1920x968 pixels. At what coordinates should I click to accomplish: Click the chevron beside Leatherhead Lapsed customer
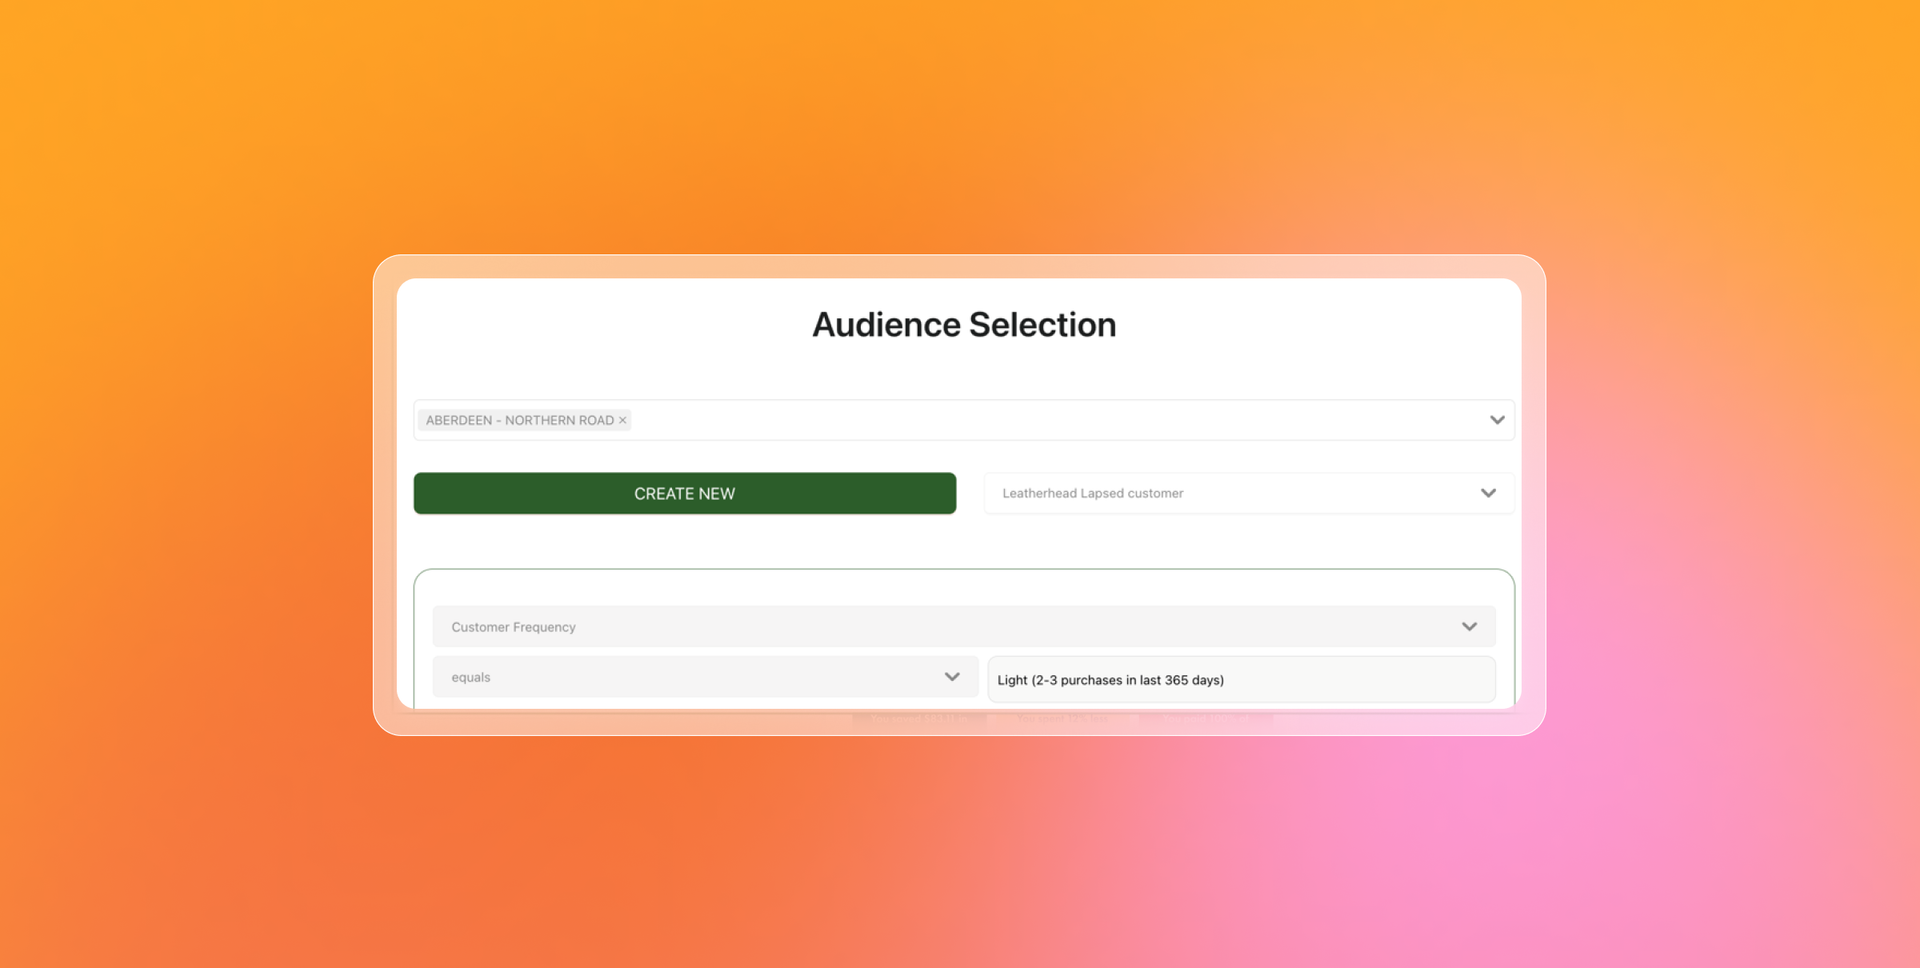coord(1487,492)
